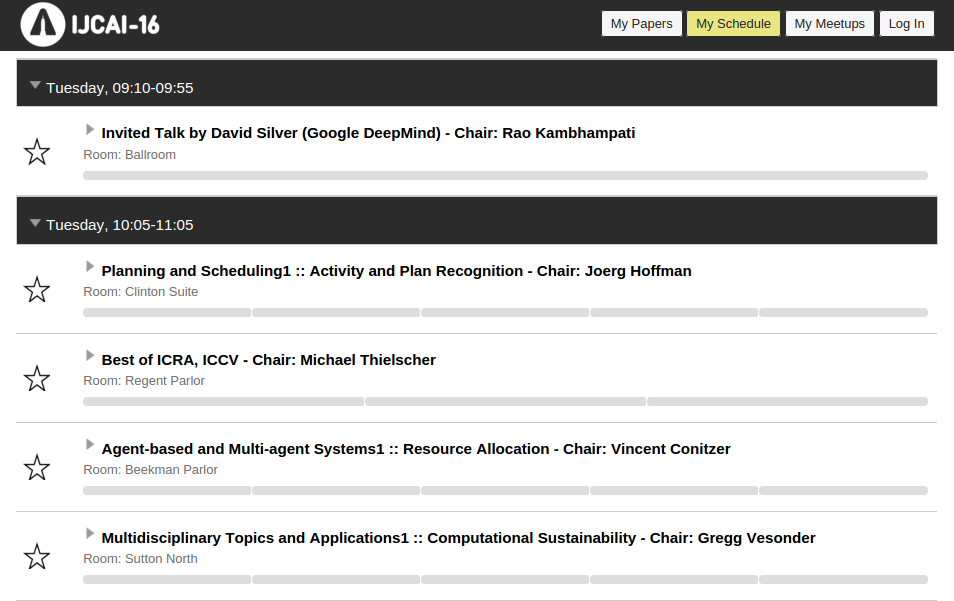Switch to the My Schedule tab
This screenshot has width=954, height=601.
pos(733,24)
